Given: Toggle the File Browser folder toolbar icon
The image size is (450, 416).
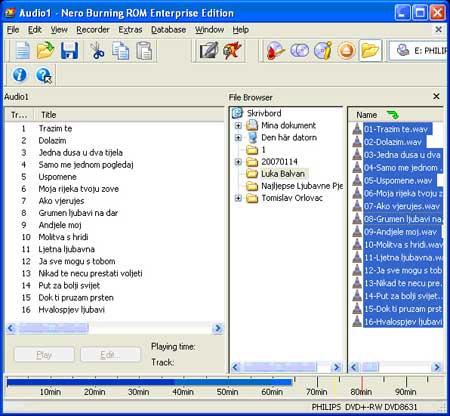Looking at the screenshot, I should (x=370, y=51).
